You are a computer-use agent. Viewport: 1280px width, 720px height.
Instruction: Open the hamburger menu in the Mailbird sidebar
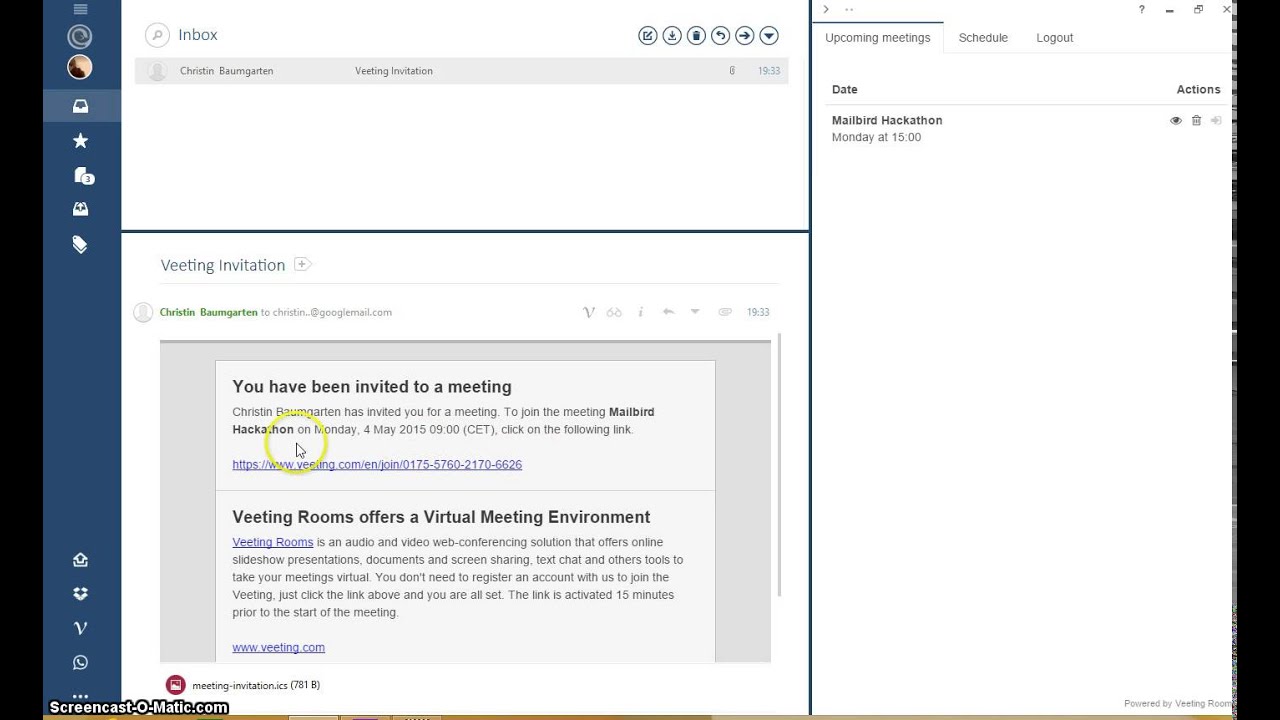click(x=80, y=9)
